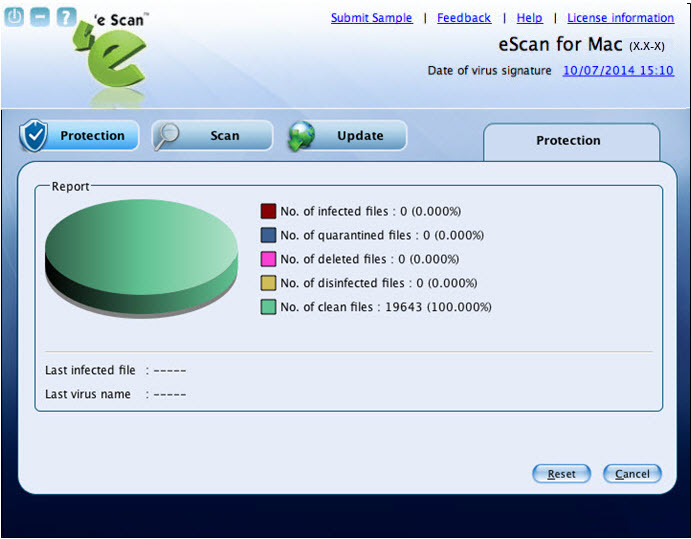The image size is (691, 539).
Task: Click the 'eScan for Mac' title
Action: [561, 44]
